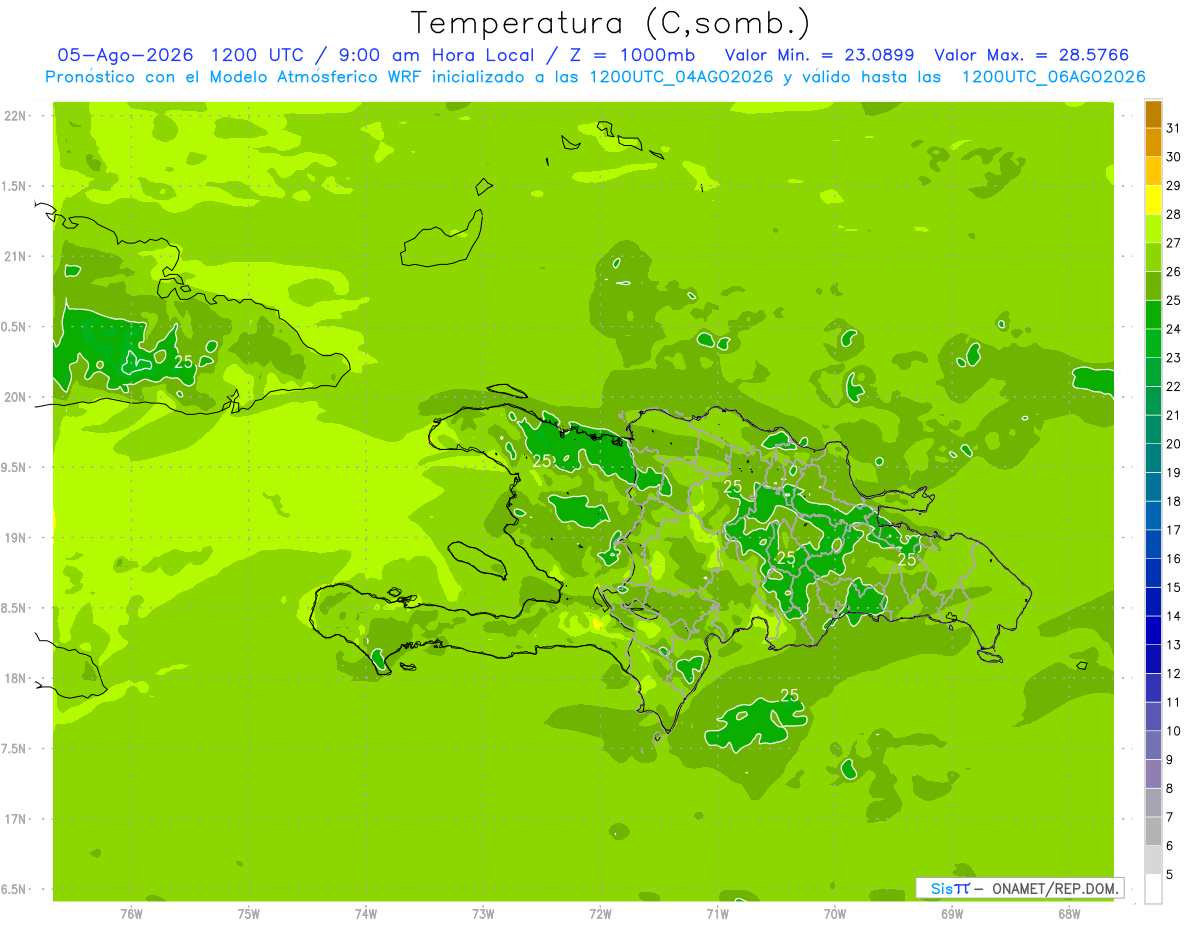Click the latitude label '17N'

click(15, 820)
